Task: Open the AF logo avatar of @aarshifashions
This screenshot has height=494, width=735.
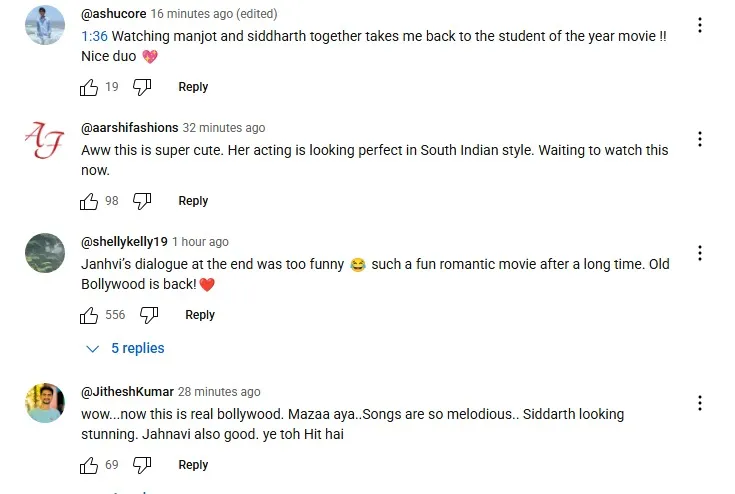Action: click(45, 139)
